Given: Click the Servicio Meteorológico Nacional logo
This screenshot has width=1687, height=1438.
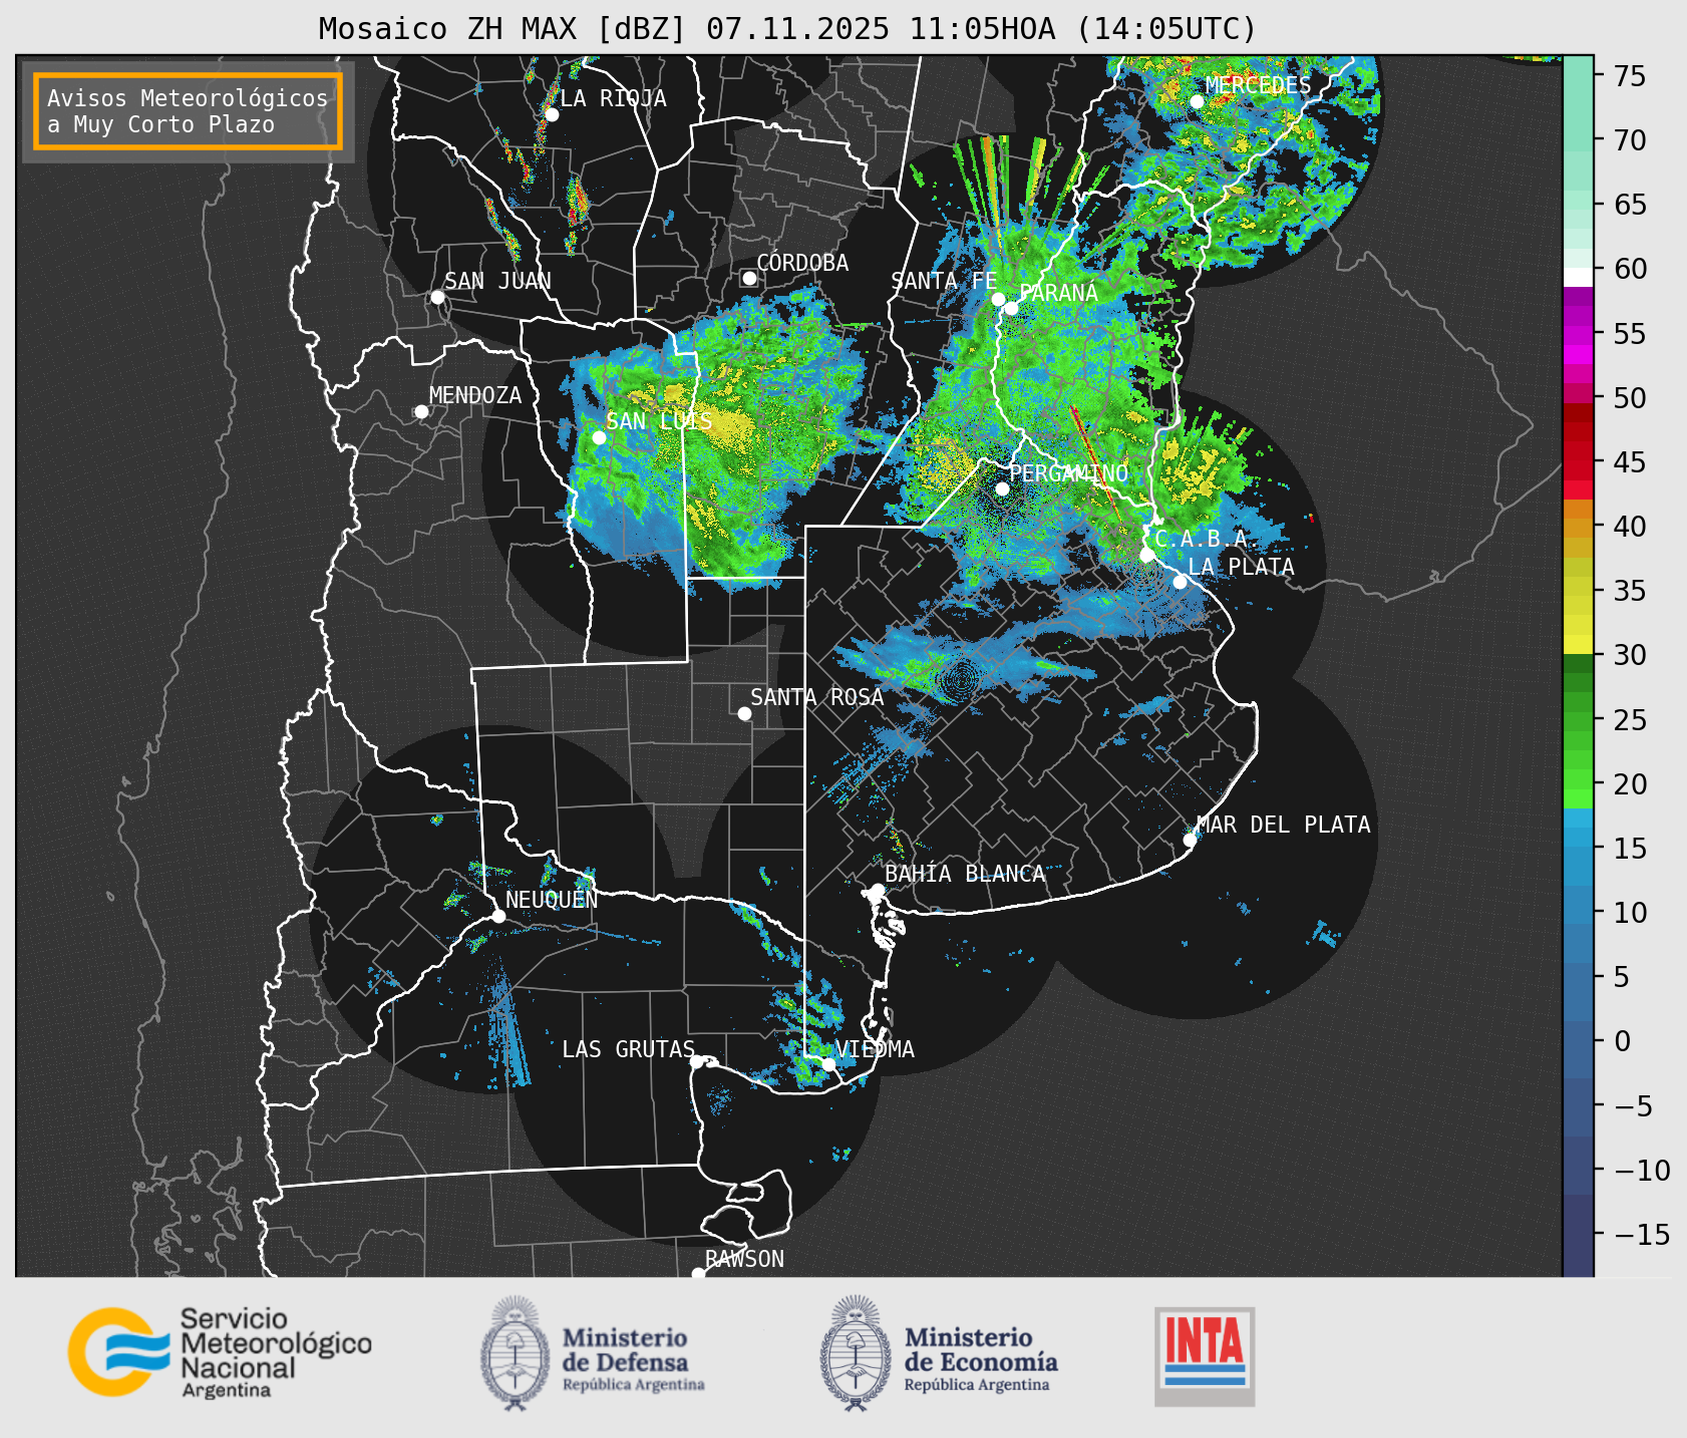Looking at the screenshot, I should 220,1353.
